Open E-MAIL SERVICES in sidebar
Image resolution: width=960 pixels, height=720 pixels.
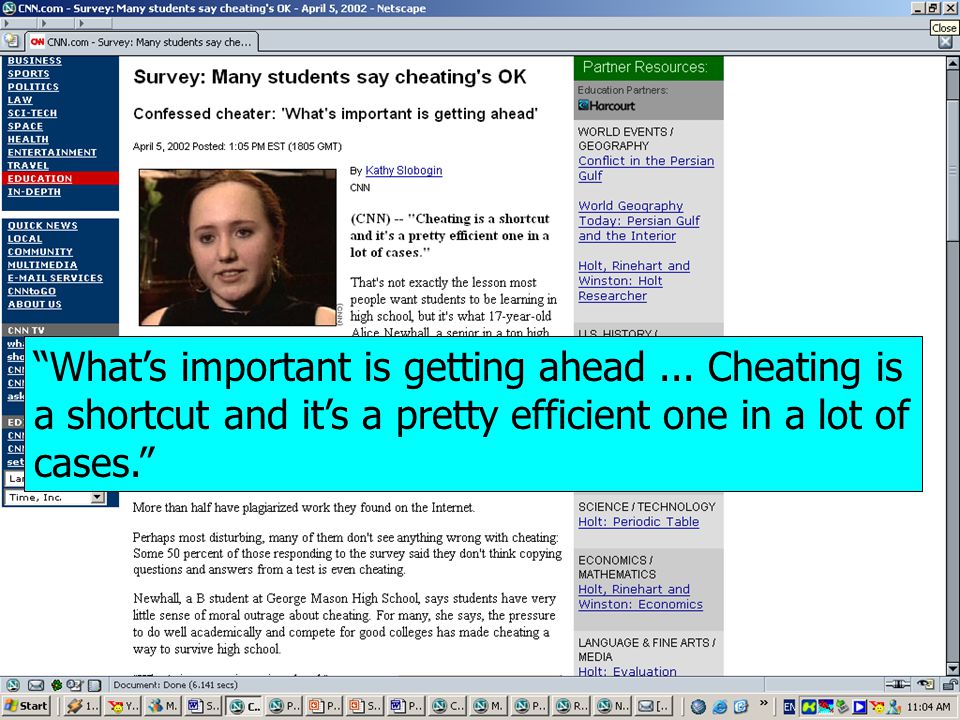pyautogui.click(x=55, y=278)
